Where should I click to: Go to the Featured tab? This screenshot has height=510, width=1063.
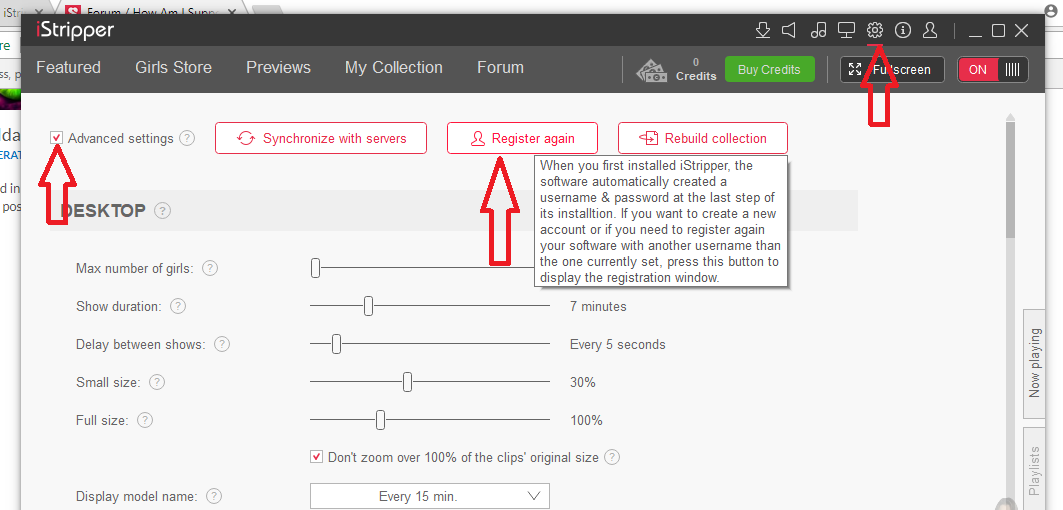[x=68, y=68]
